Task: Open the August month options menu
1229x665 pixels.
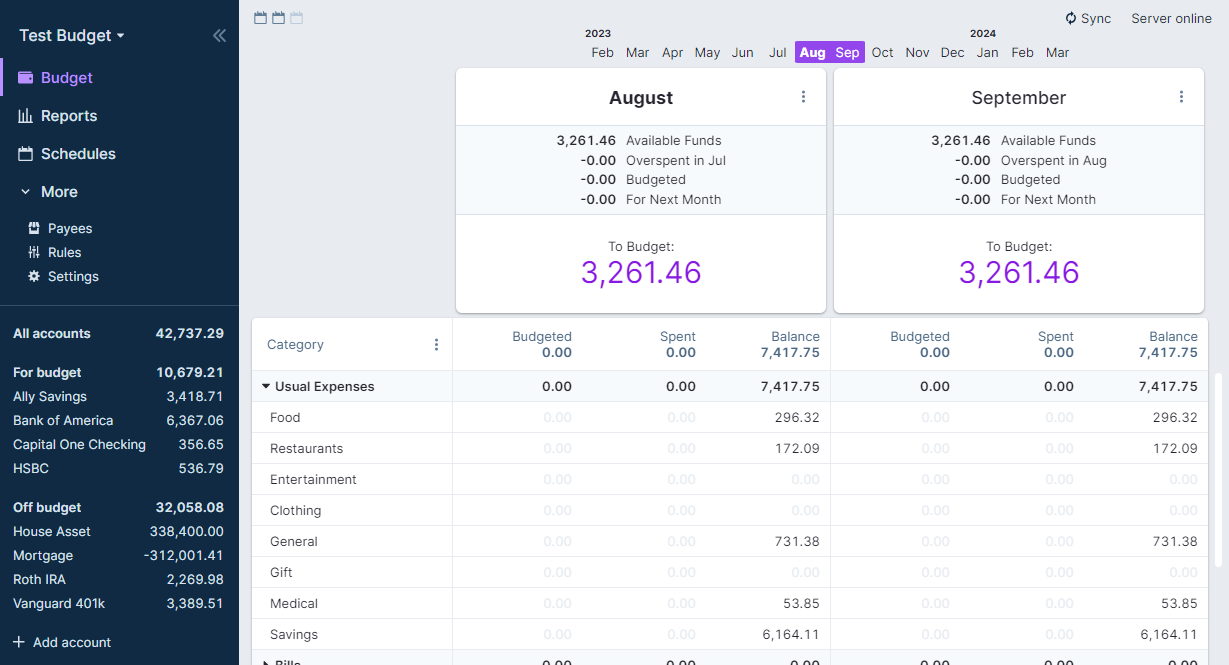Action: (803, 96)
